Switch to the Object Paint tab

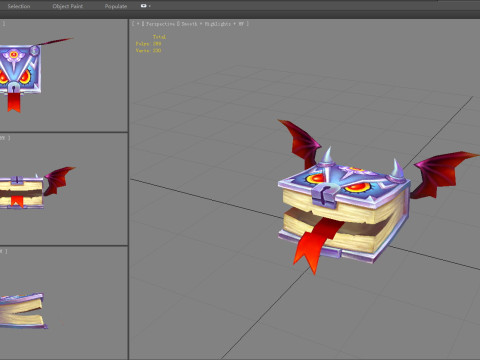(68, 6)
